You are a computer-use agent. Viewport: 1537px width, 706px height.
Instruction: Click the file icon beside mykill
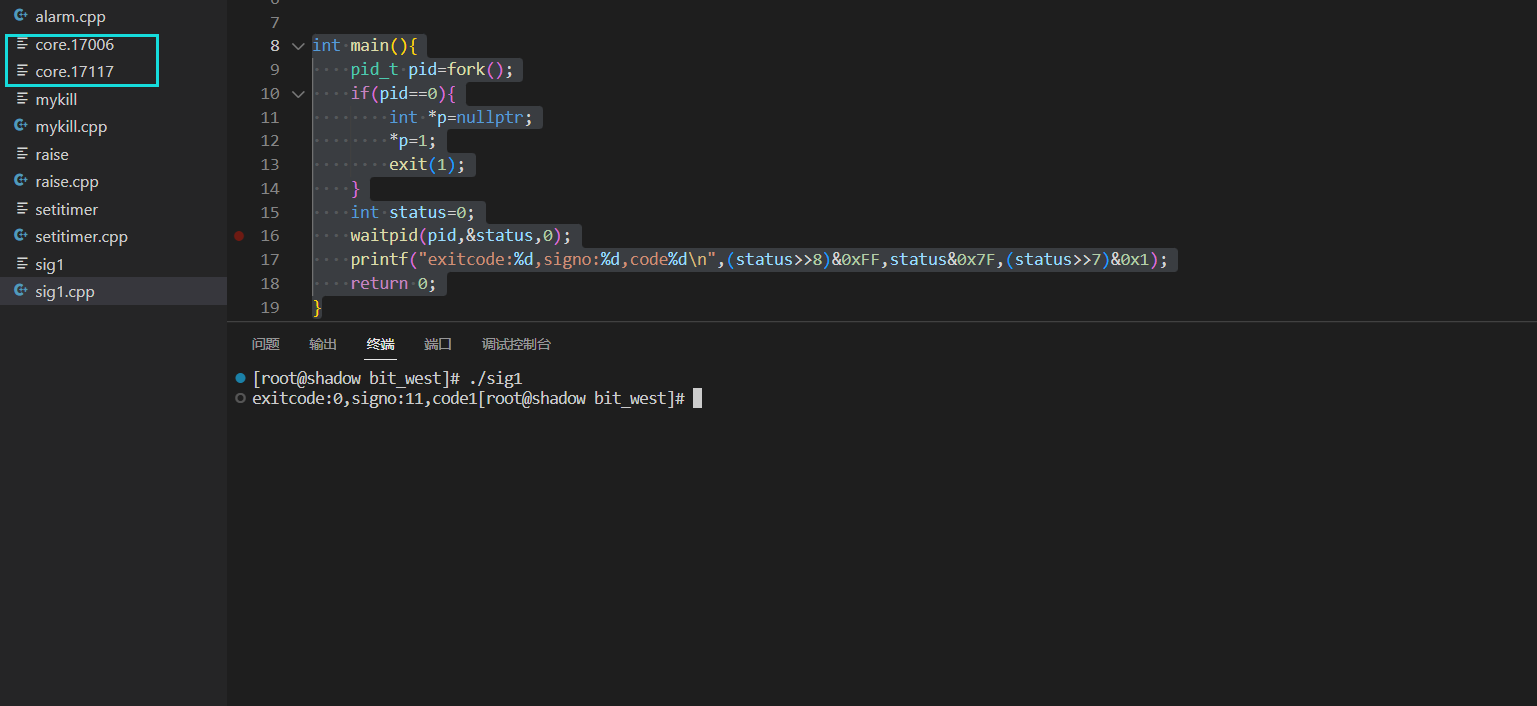[22, 100]
